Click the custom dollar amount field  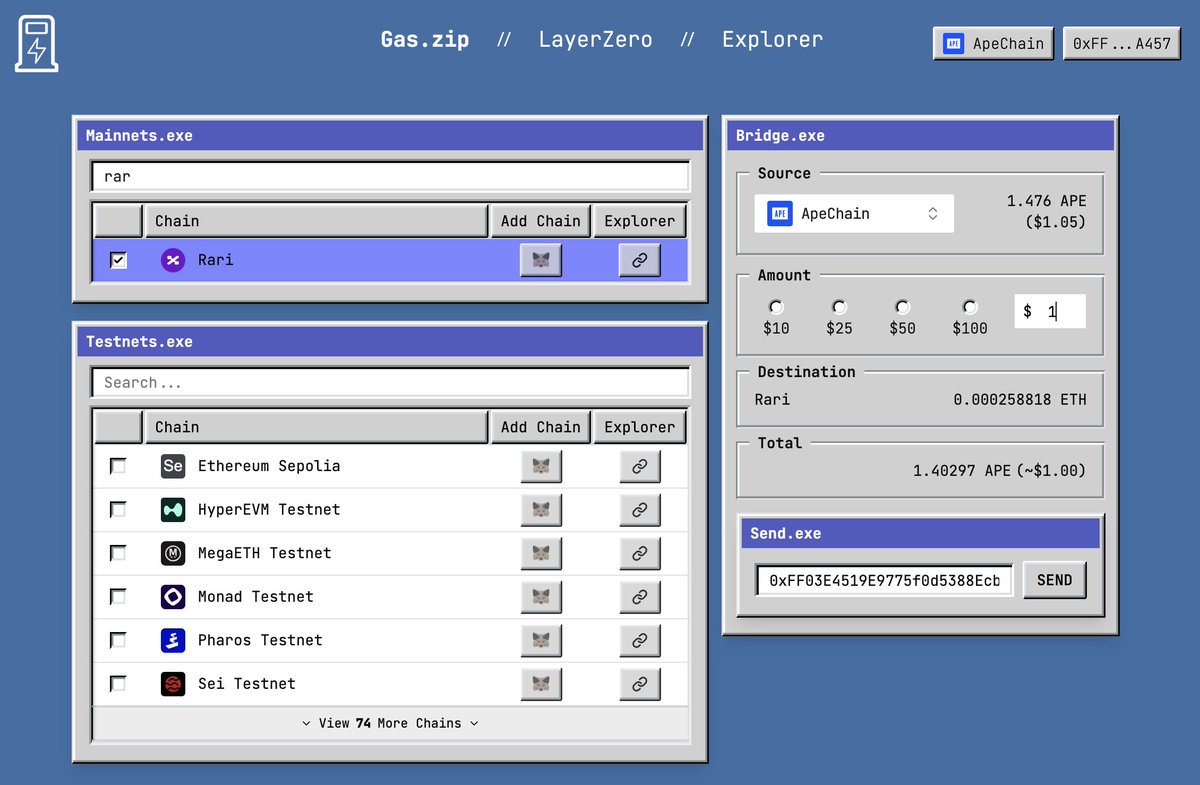click(x=1050, y=312)
